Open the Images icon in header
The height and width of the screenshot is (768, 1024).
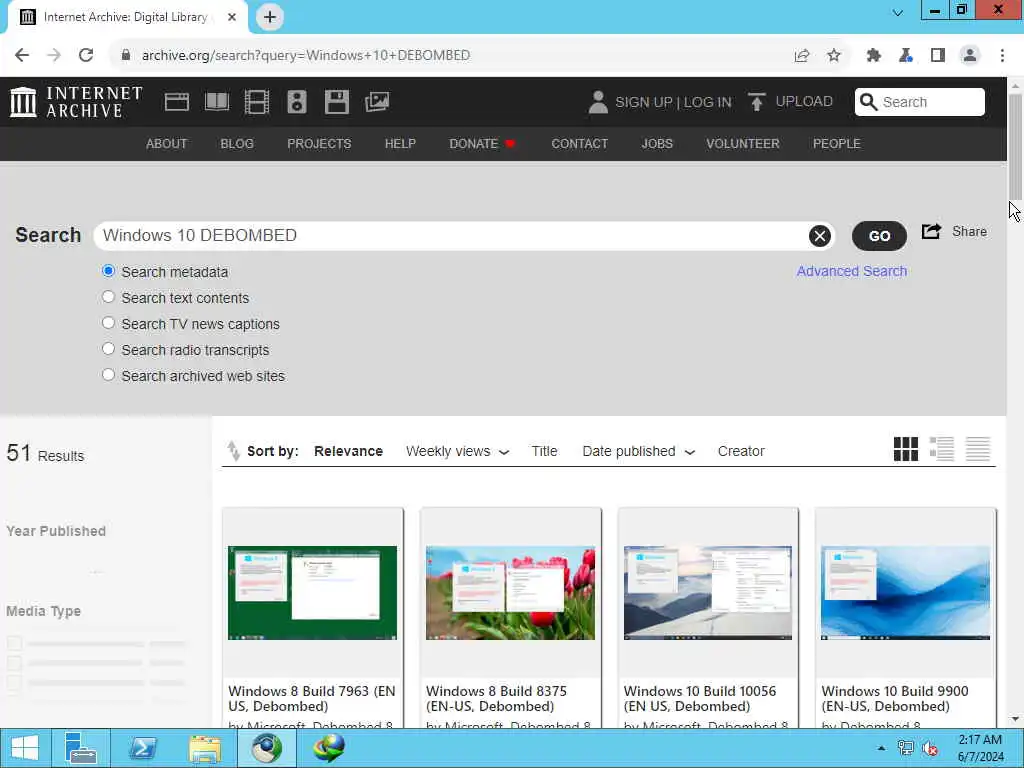377,102
